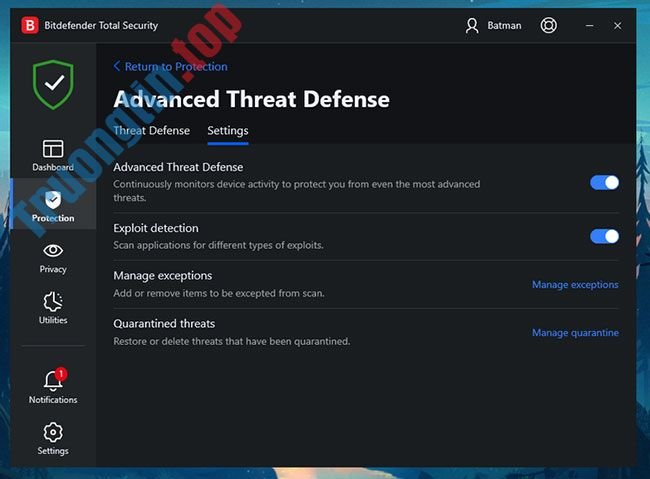Open the Utilities icon in sidebar
650x479 pixels.
click(x=53, y=302)
